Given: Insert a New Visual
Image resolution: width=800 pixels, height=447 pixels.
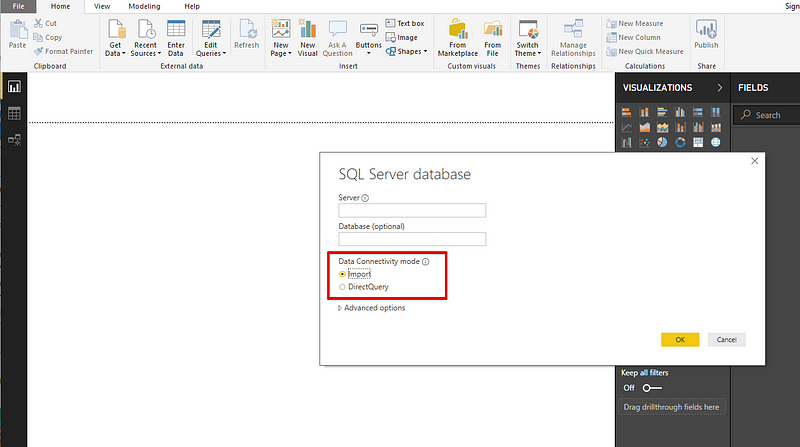Looking at the screenshot, I should pyautogui.click(x=308, y=38).
